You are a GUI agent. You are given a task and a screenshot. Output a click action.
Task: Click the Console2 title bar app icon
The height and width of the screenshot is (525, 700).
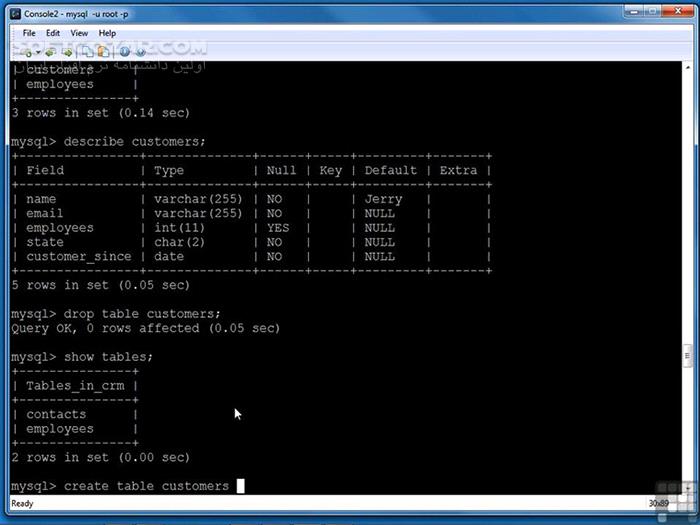(x=16, y=14)
